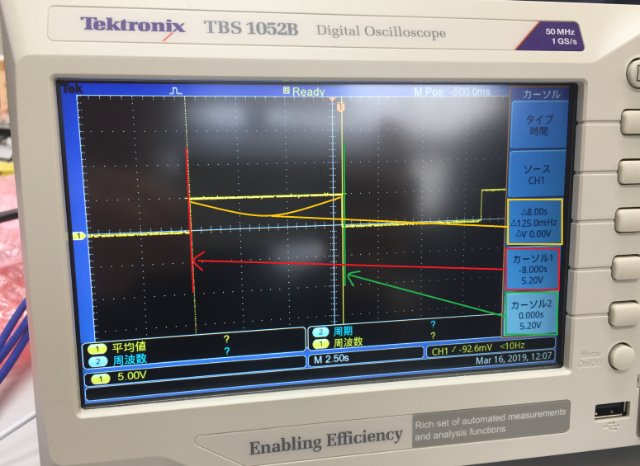Click the channel 1 ground marker
The image size is (640, 466).
pos(79,235)
